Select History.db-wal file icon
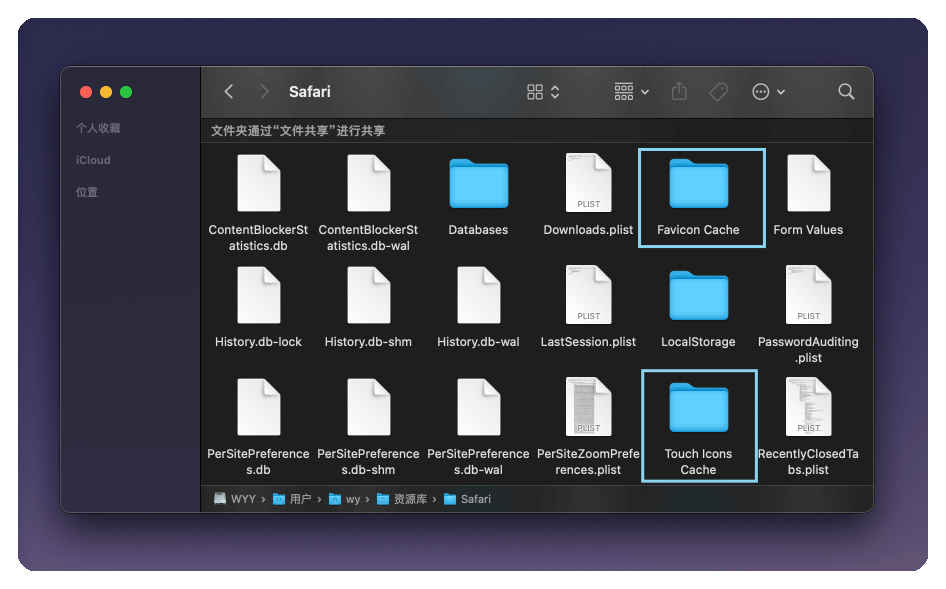This screenshot has width=946, height=589. pyautogui.click(x=478, y=295)
